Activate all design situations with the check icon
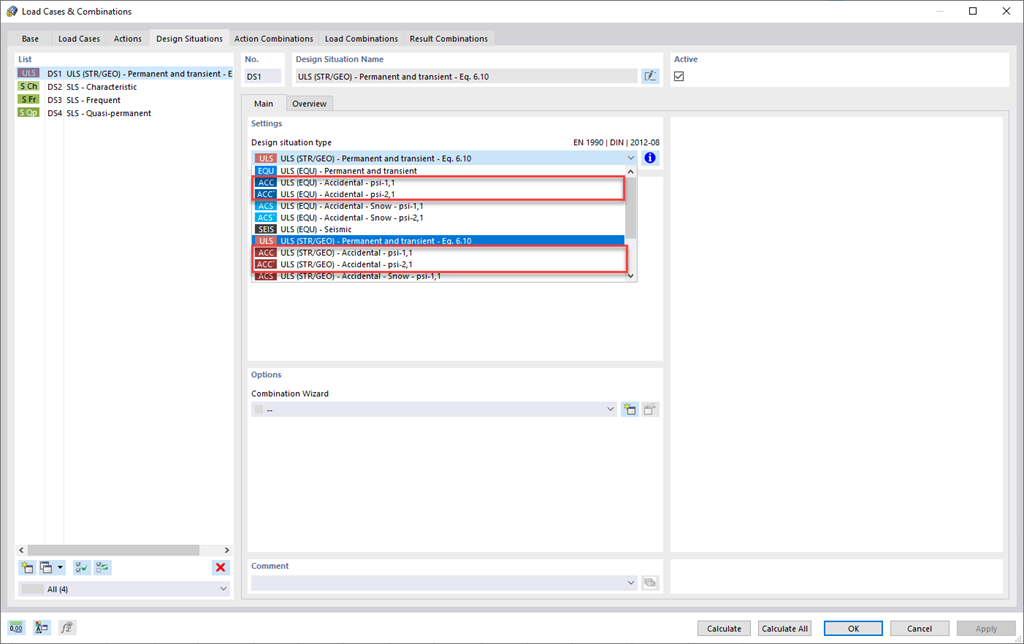This screenshot has width=1024, height=644. pyautogui.click(x=81, y=567)
